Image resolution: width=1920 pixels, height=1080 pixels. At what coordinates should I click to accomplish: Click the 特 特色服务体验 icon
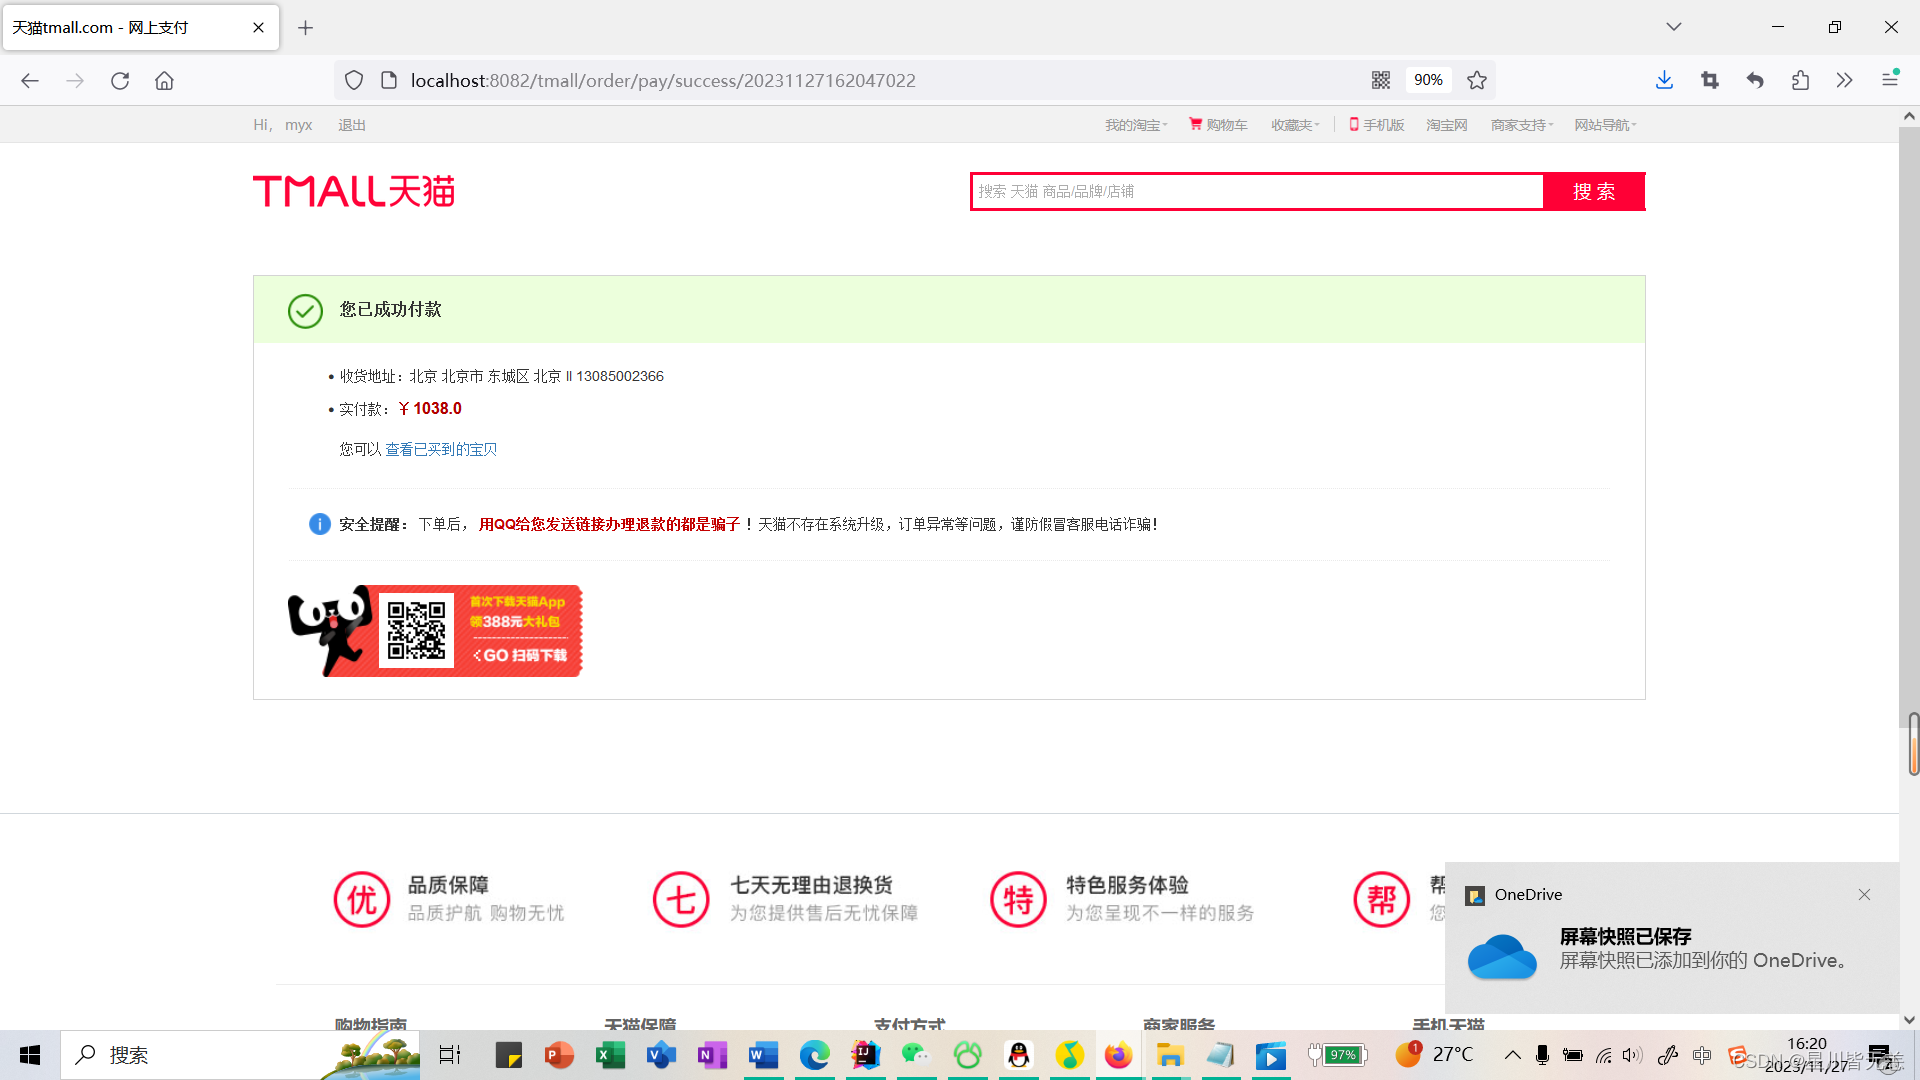[x=1018, y=899]
